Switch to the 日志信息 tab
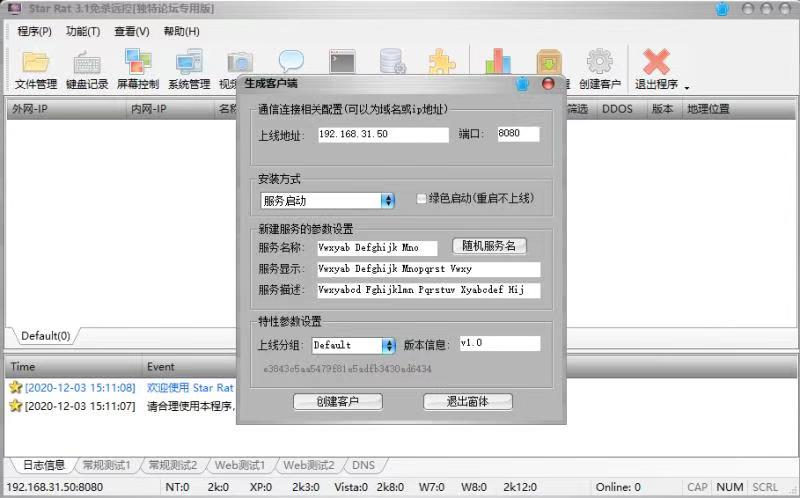 pos(44,465)
